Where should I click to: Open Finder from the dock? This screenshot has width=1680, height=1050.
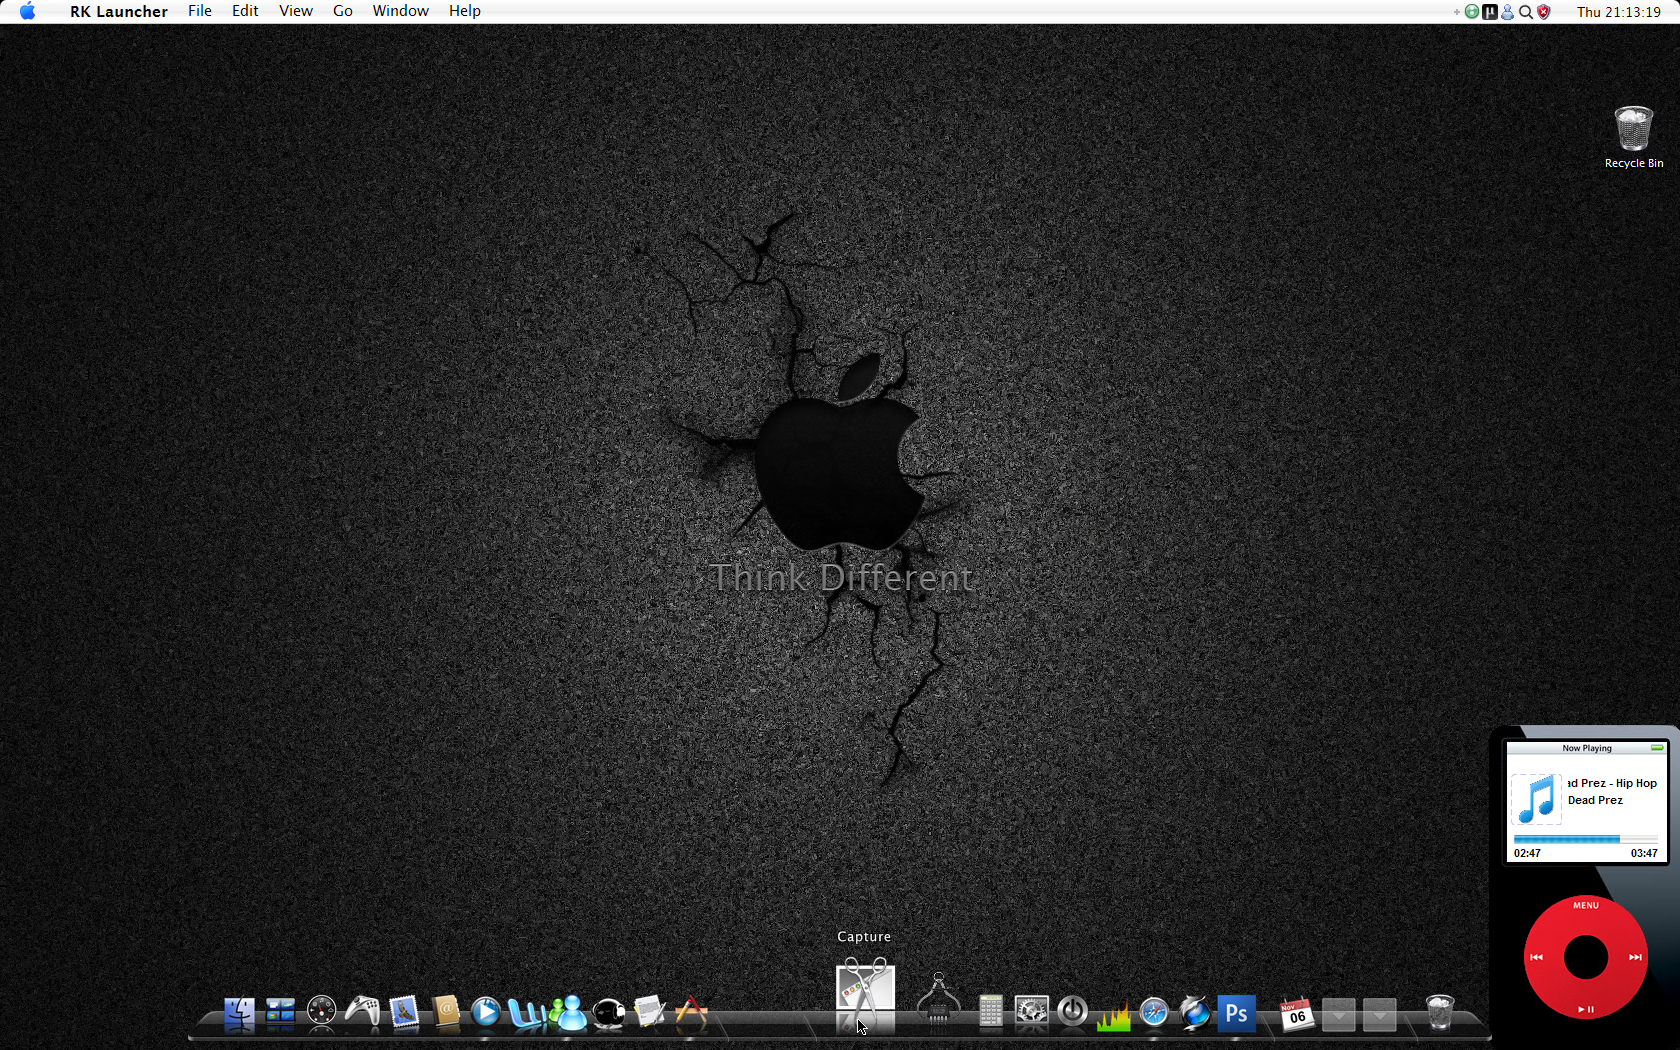239,1013
